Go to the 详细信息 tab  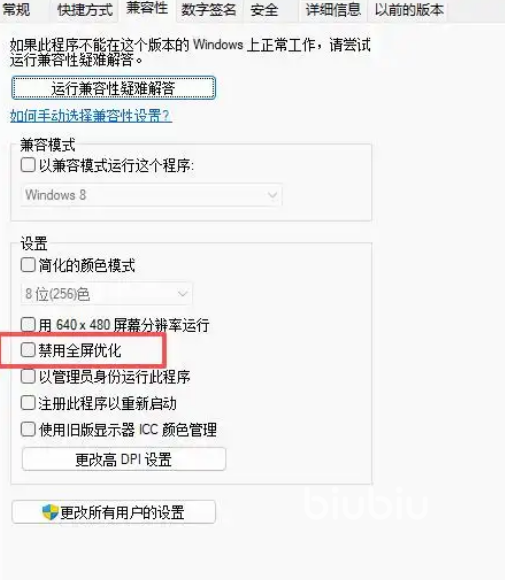[333, 10]
